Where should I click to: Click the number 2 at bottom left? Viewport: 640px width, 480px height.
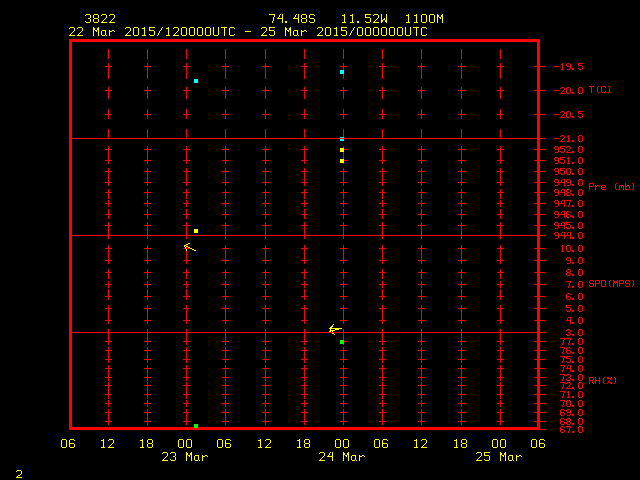coord(18,472)
